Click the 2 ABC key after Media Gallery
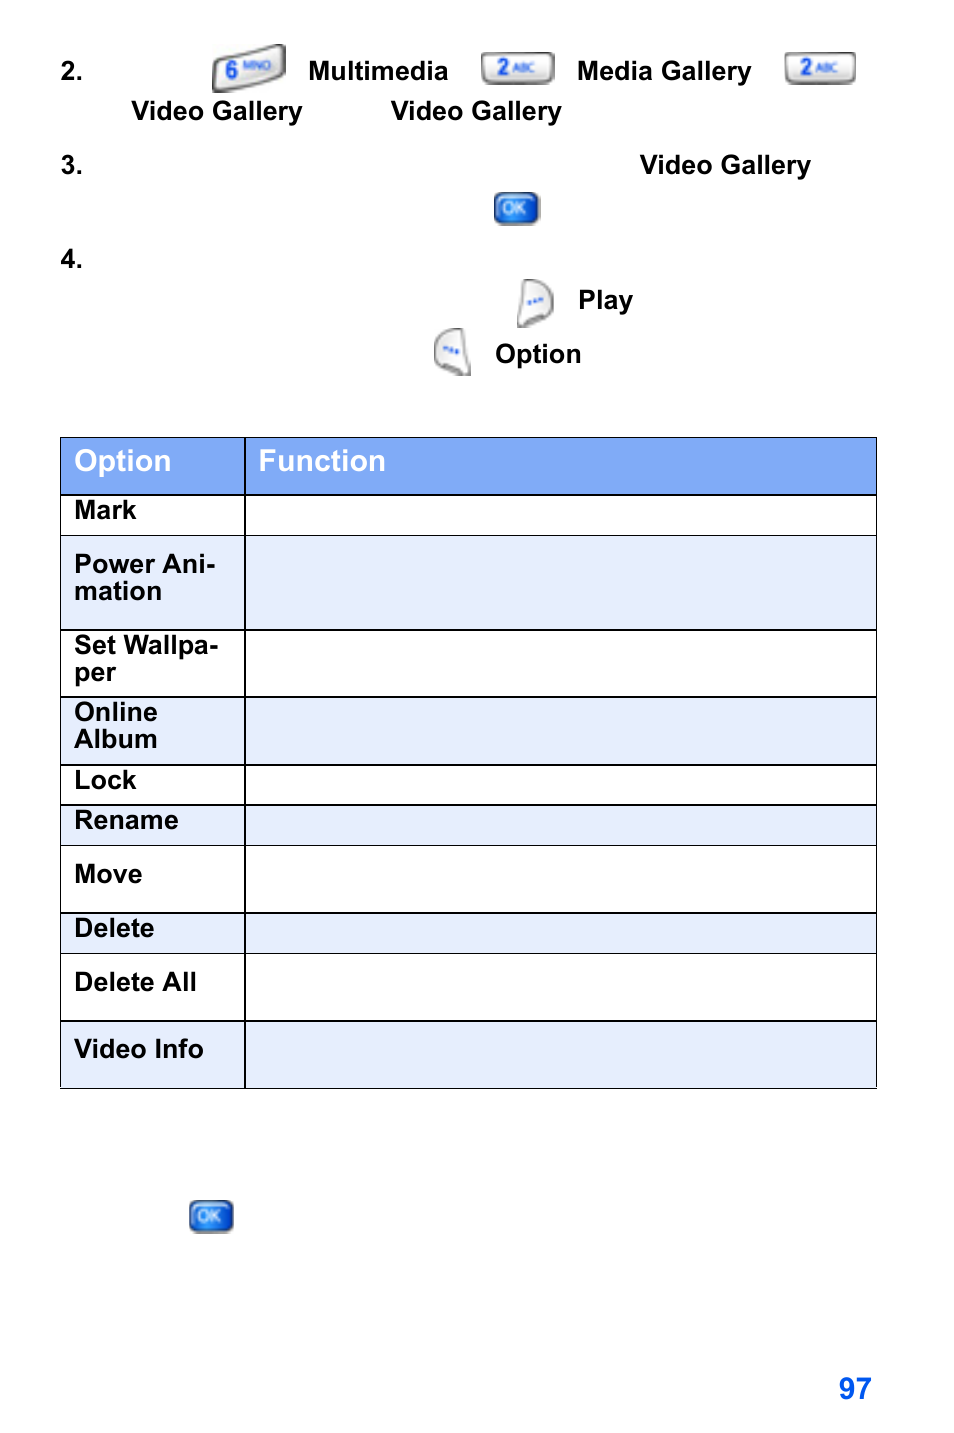954x1433 pixels. coord(820,68)
